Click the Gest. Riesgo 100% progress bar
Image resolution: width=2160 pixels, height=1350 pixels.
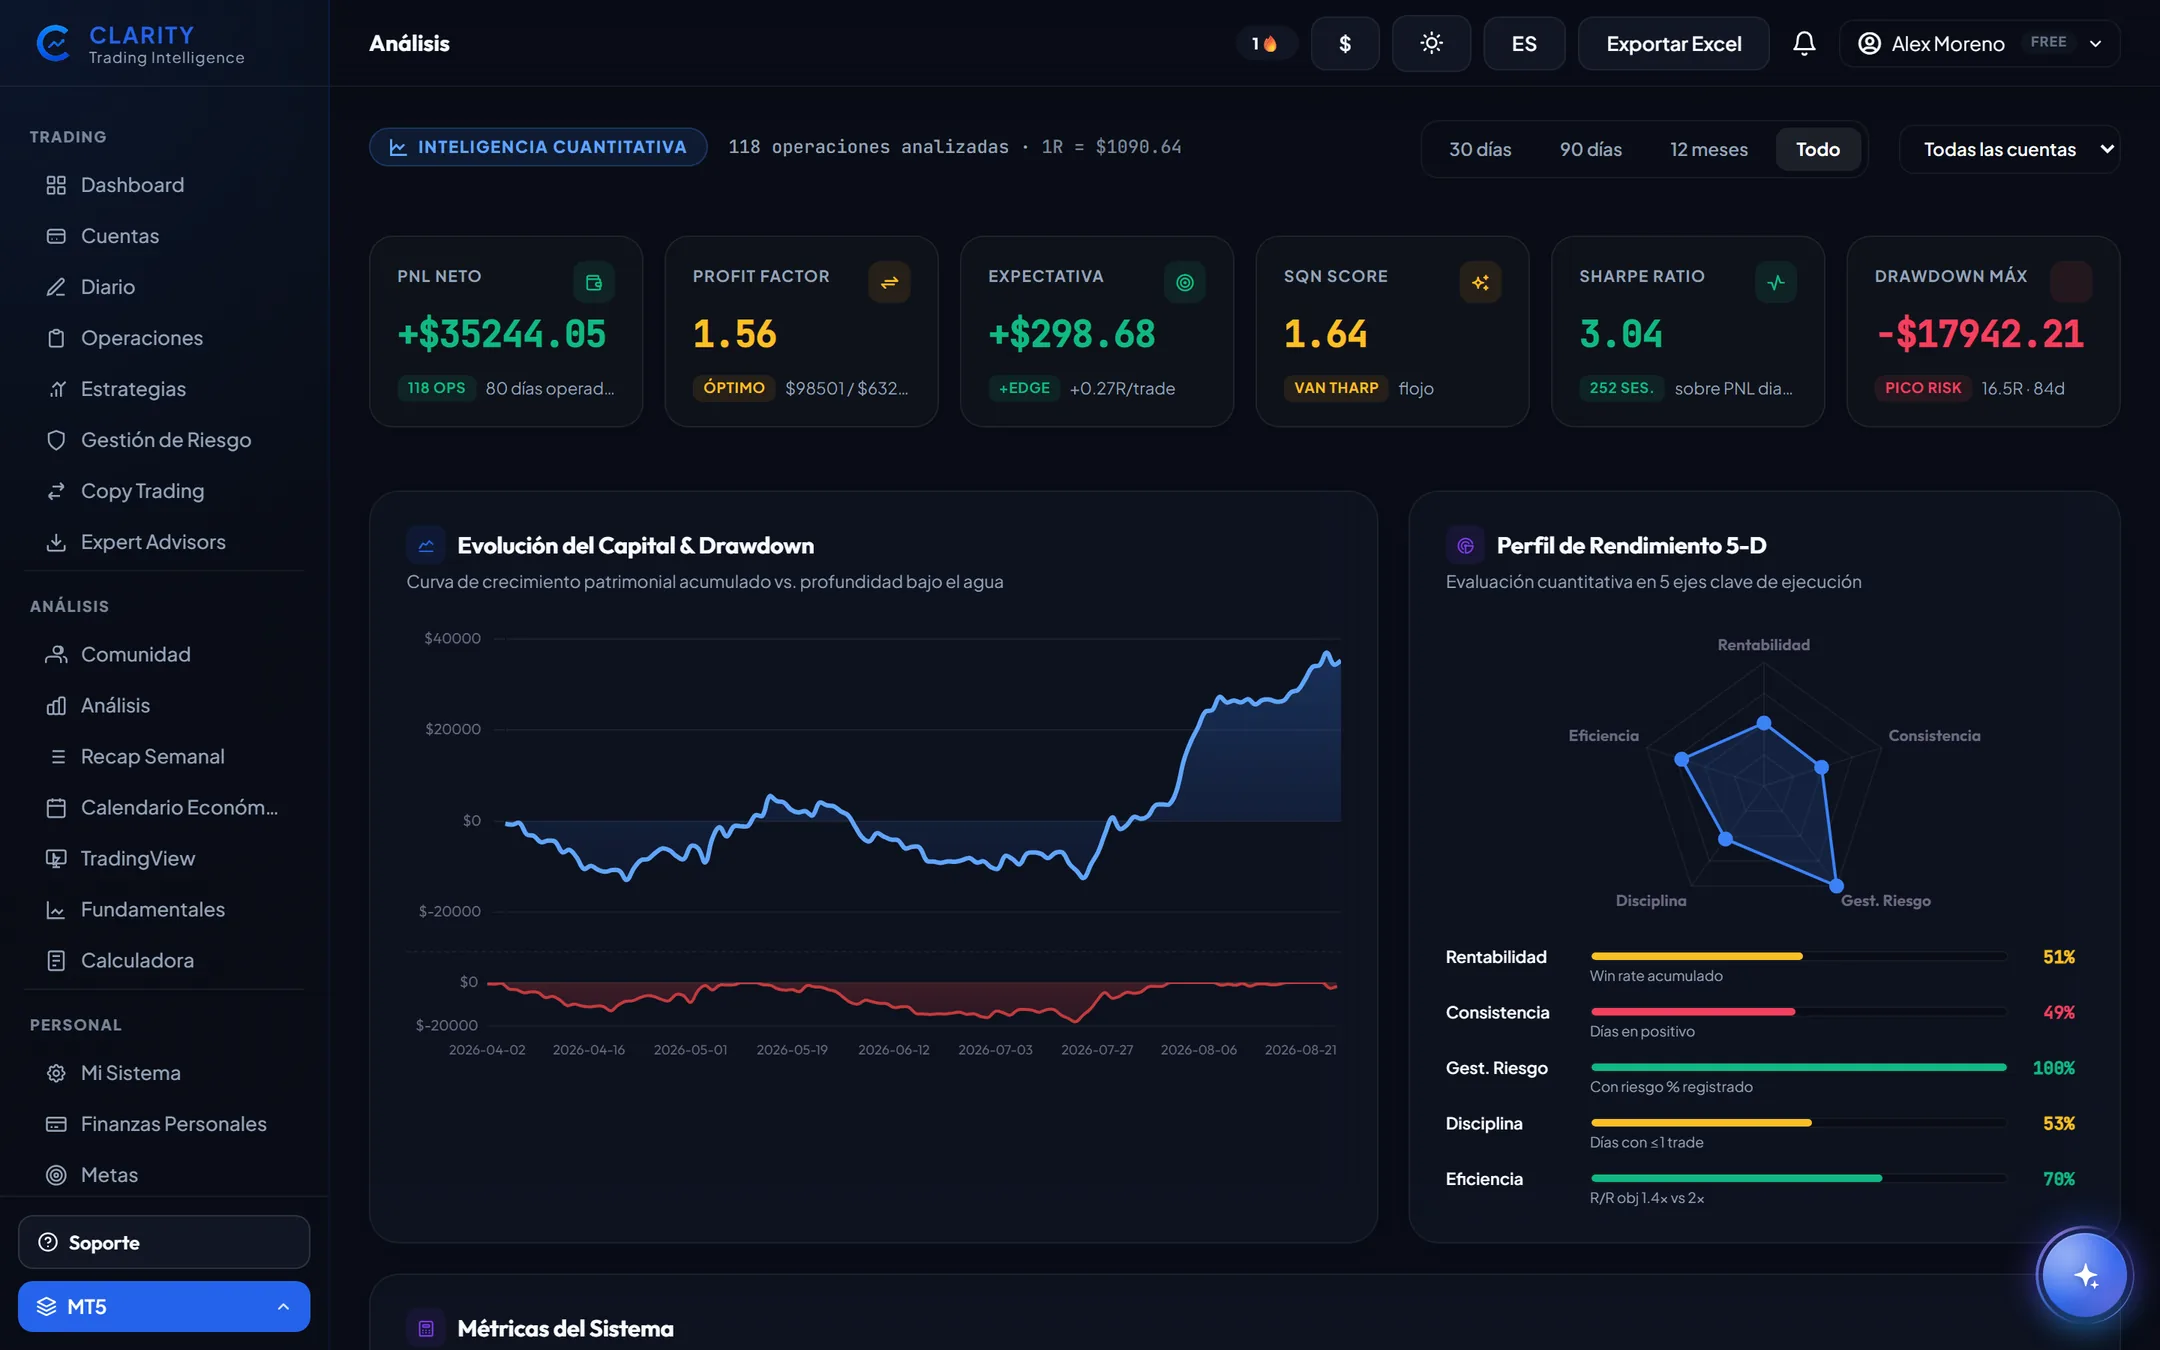(x=1798, y=1068)
